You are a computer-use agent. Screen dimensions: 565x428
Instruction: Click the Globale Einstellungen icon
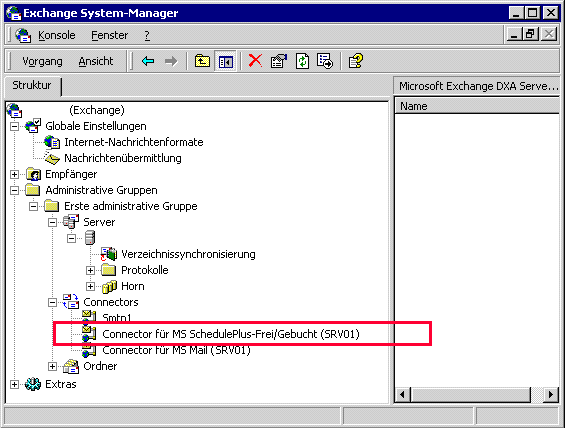click(x=33, y=126)
